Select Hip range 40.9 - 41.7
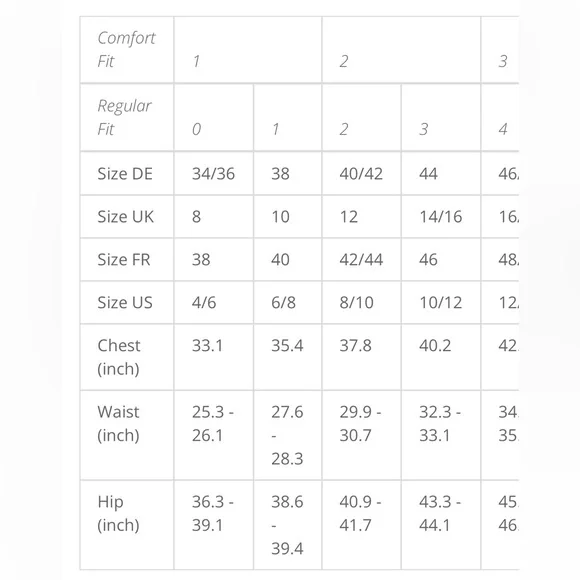This screenshot has height=580, width=580. [360, 513]
